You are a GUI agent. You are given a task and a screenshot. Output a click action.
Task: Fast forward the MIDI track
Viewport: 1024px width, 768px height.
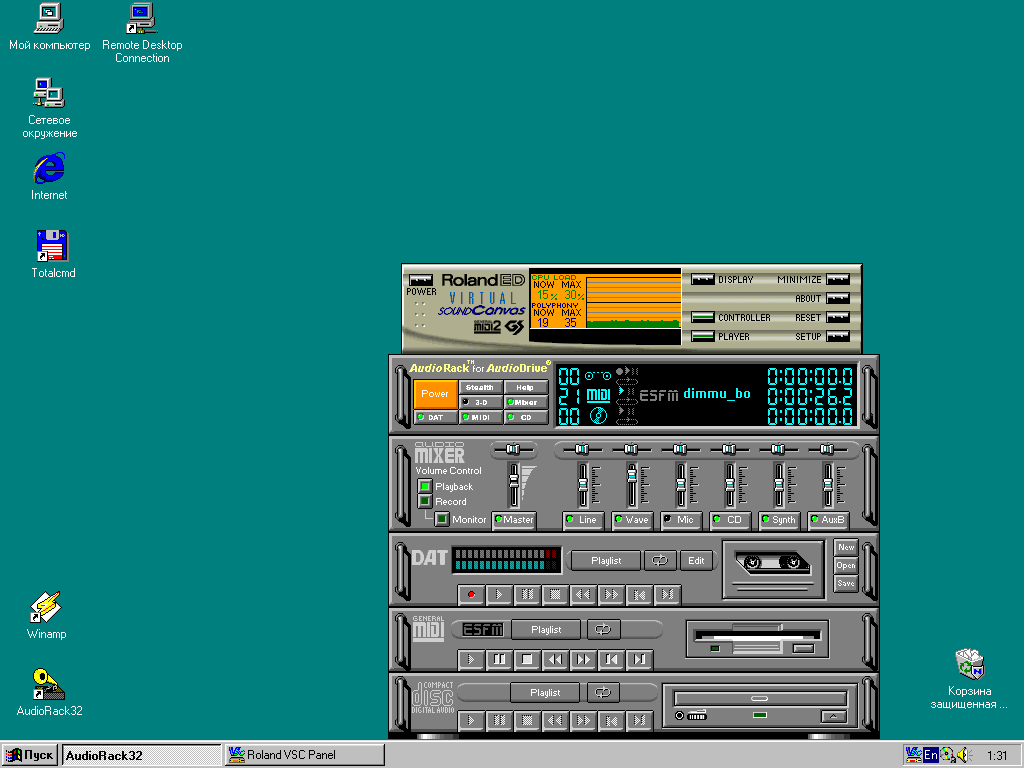(583, 660)
